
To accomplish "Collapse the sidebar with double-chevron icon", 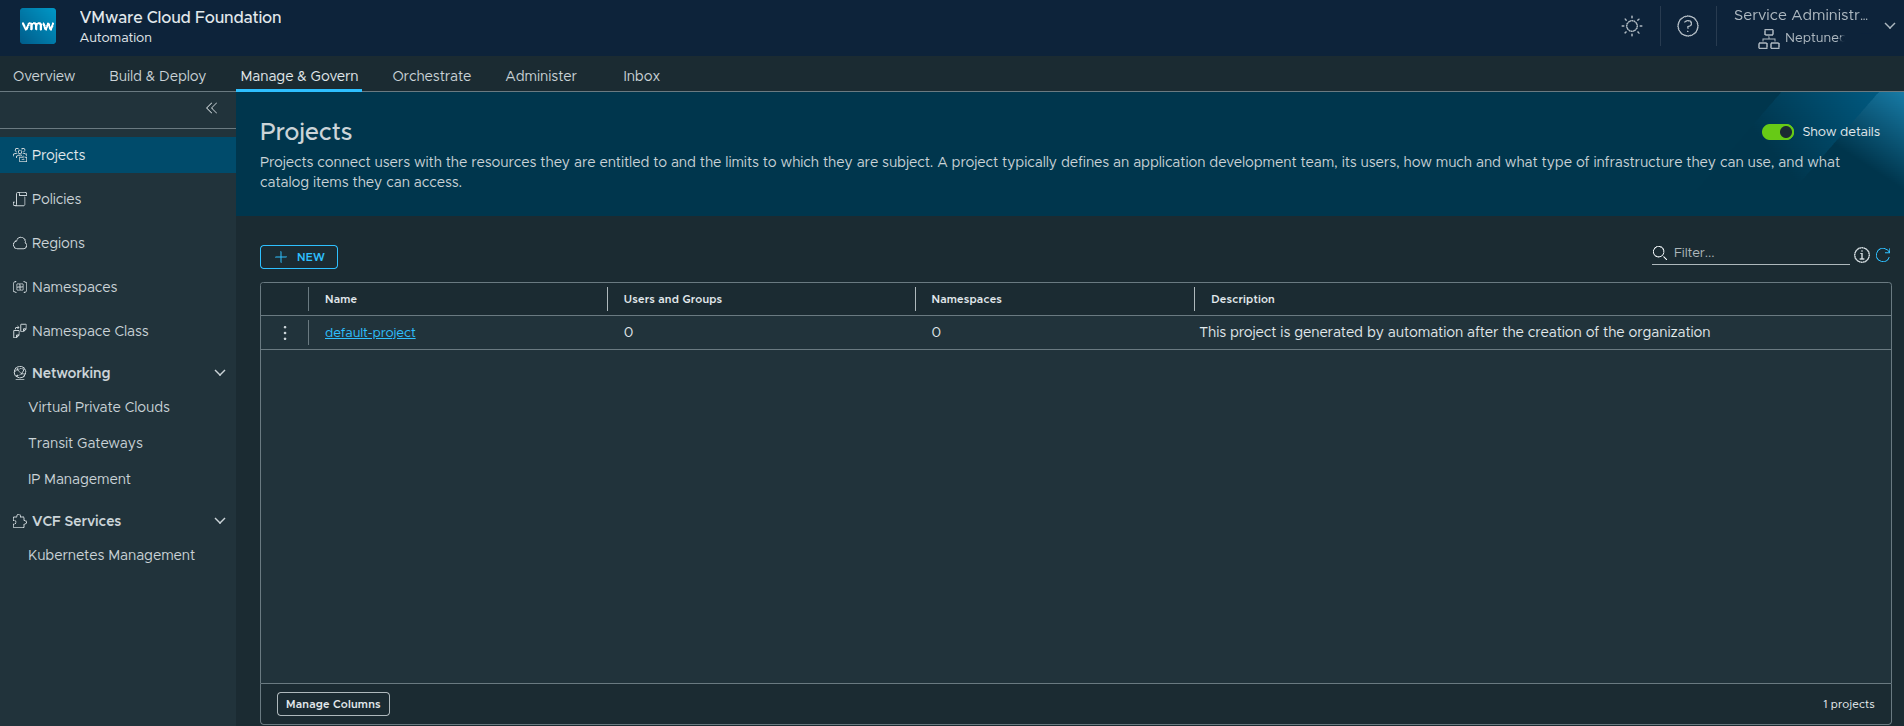I will [x=211, y=108].
